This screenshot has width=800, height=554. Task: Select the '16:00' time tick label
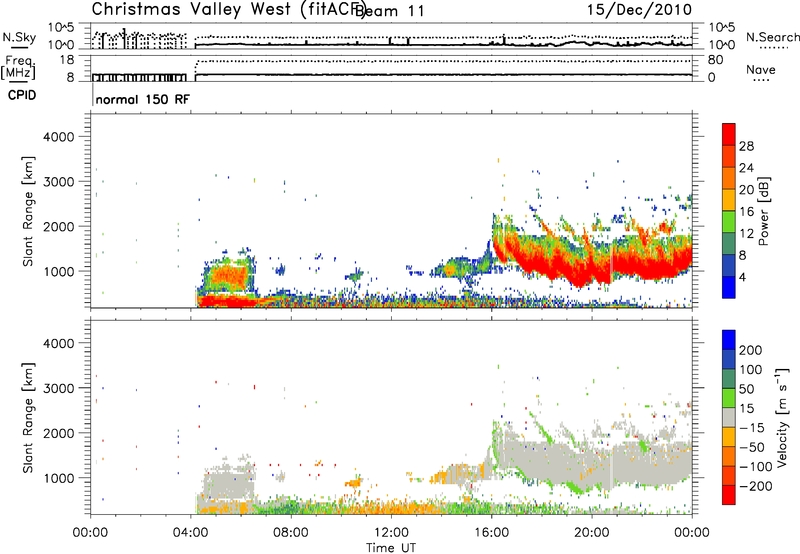(x=491, y=533)
